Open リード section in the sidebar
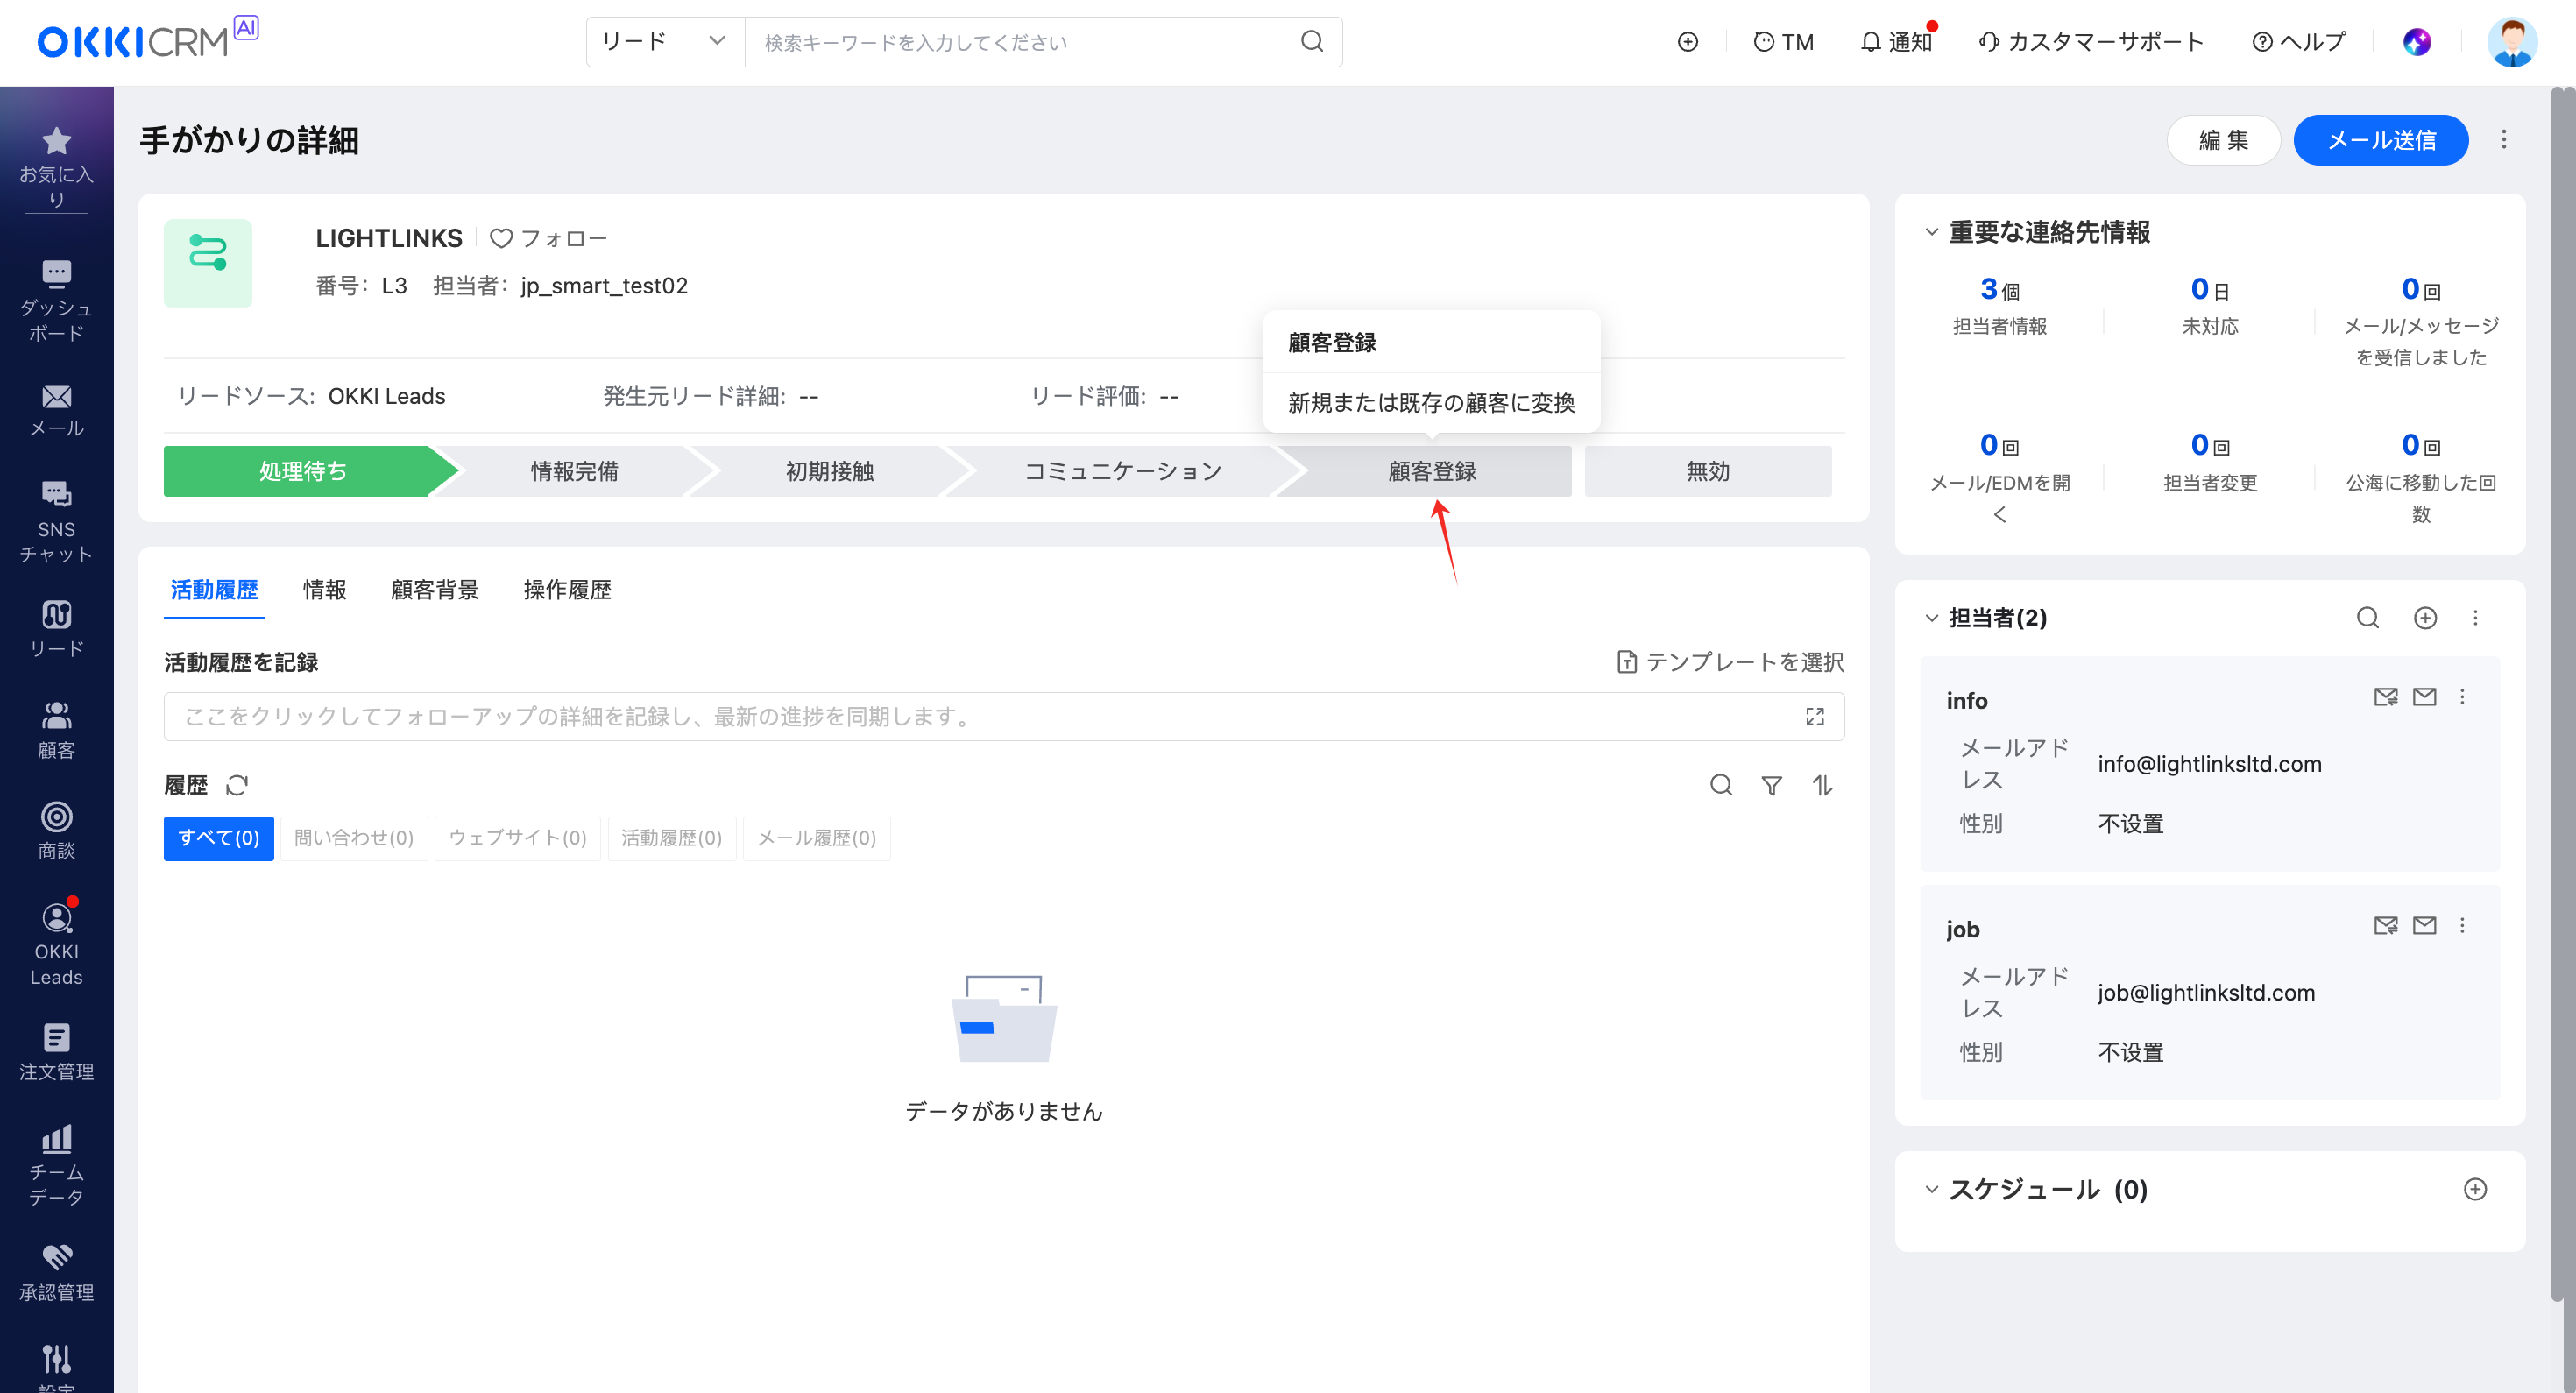This screenshot has width=2576, height=1393. pyautogui.click(x=56, y=629)
